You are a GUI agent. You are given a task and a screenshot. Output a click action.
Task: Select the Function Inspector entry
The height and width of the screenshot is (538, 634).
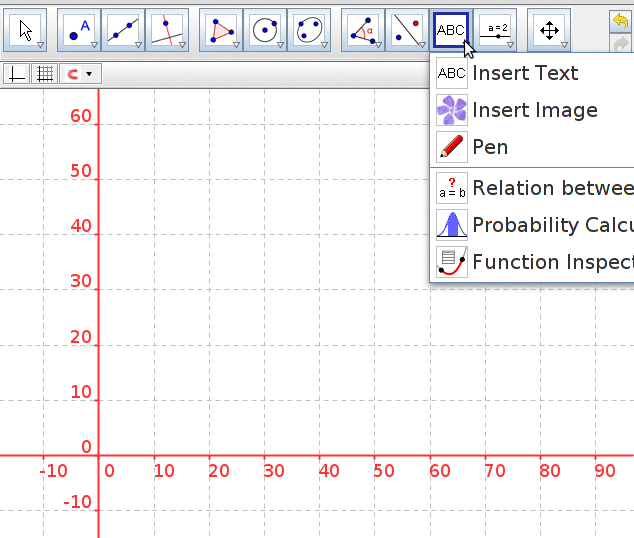pos(550,262)
